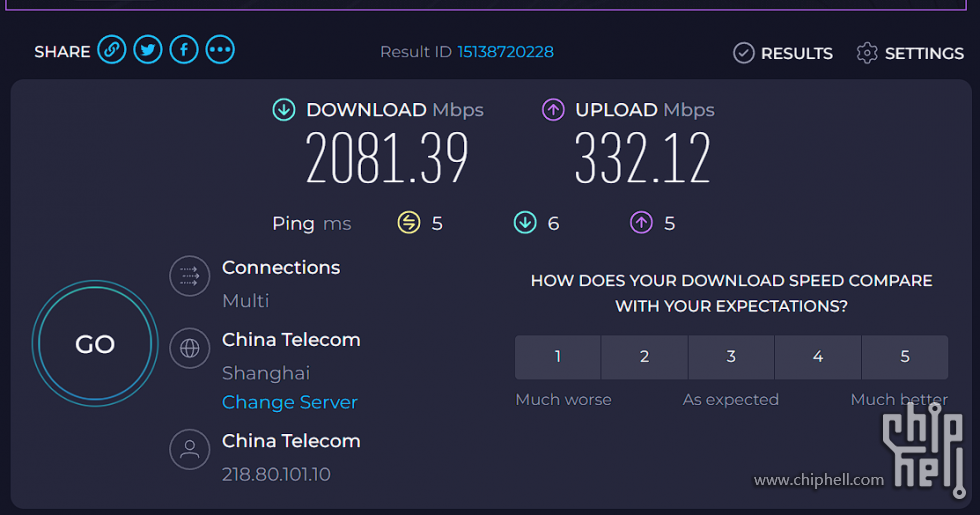Rate download speed as 5 Much better
Viewport: 980px width, 515px height.
pyautogui.click(x=905, y=357)
